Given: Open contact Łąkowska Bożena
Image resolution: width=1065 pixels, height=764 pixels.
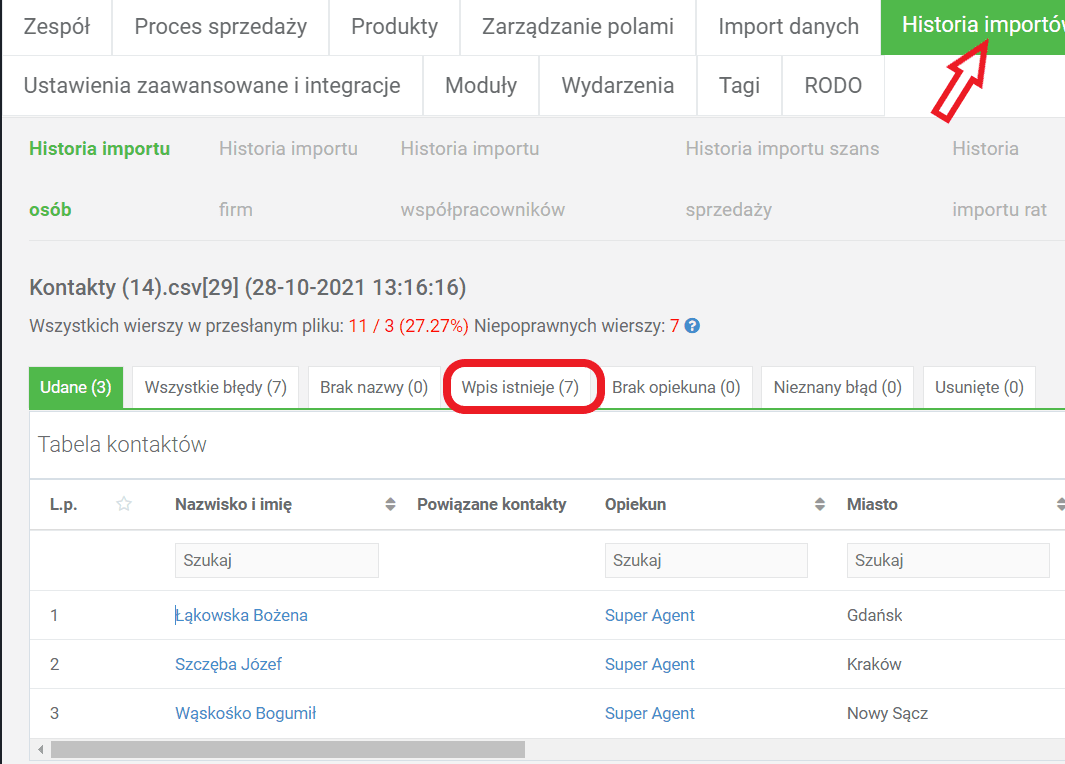Looking at the screenshot, I should [241, 615].
